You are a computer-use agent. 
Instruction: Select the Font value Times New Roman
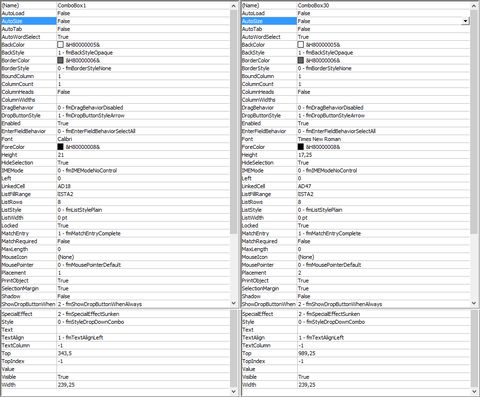pyautogui.click(x=319, y=139)
